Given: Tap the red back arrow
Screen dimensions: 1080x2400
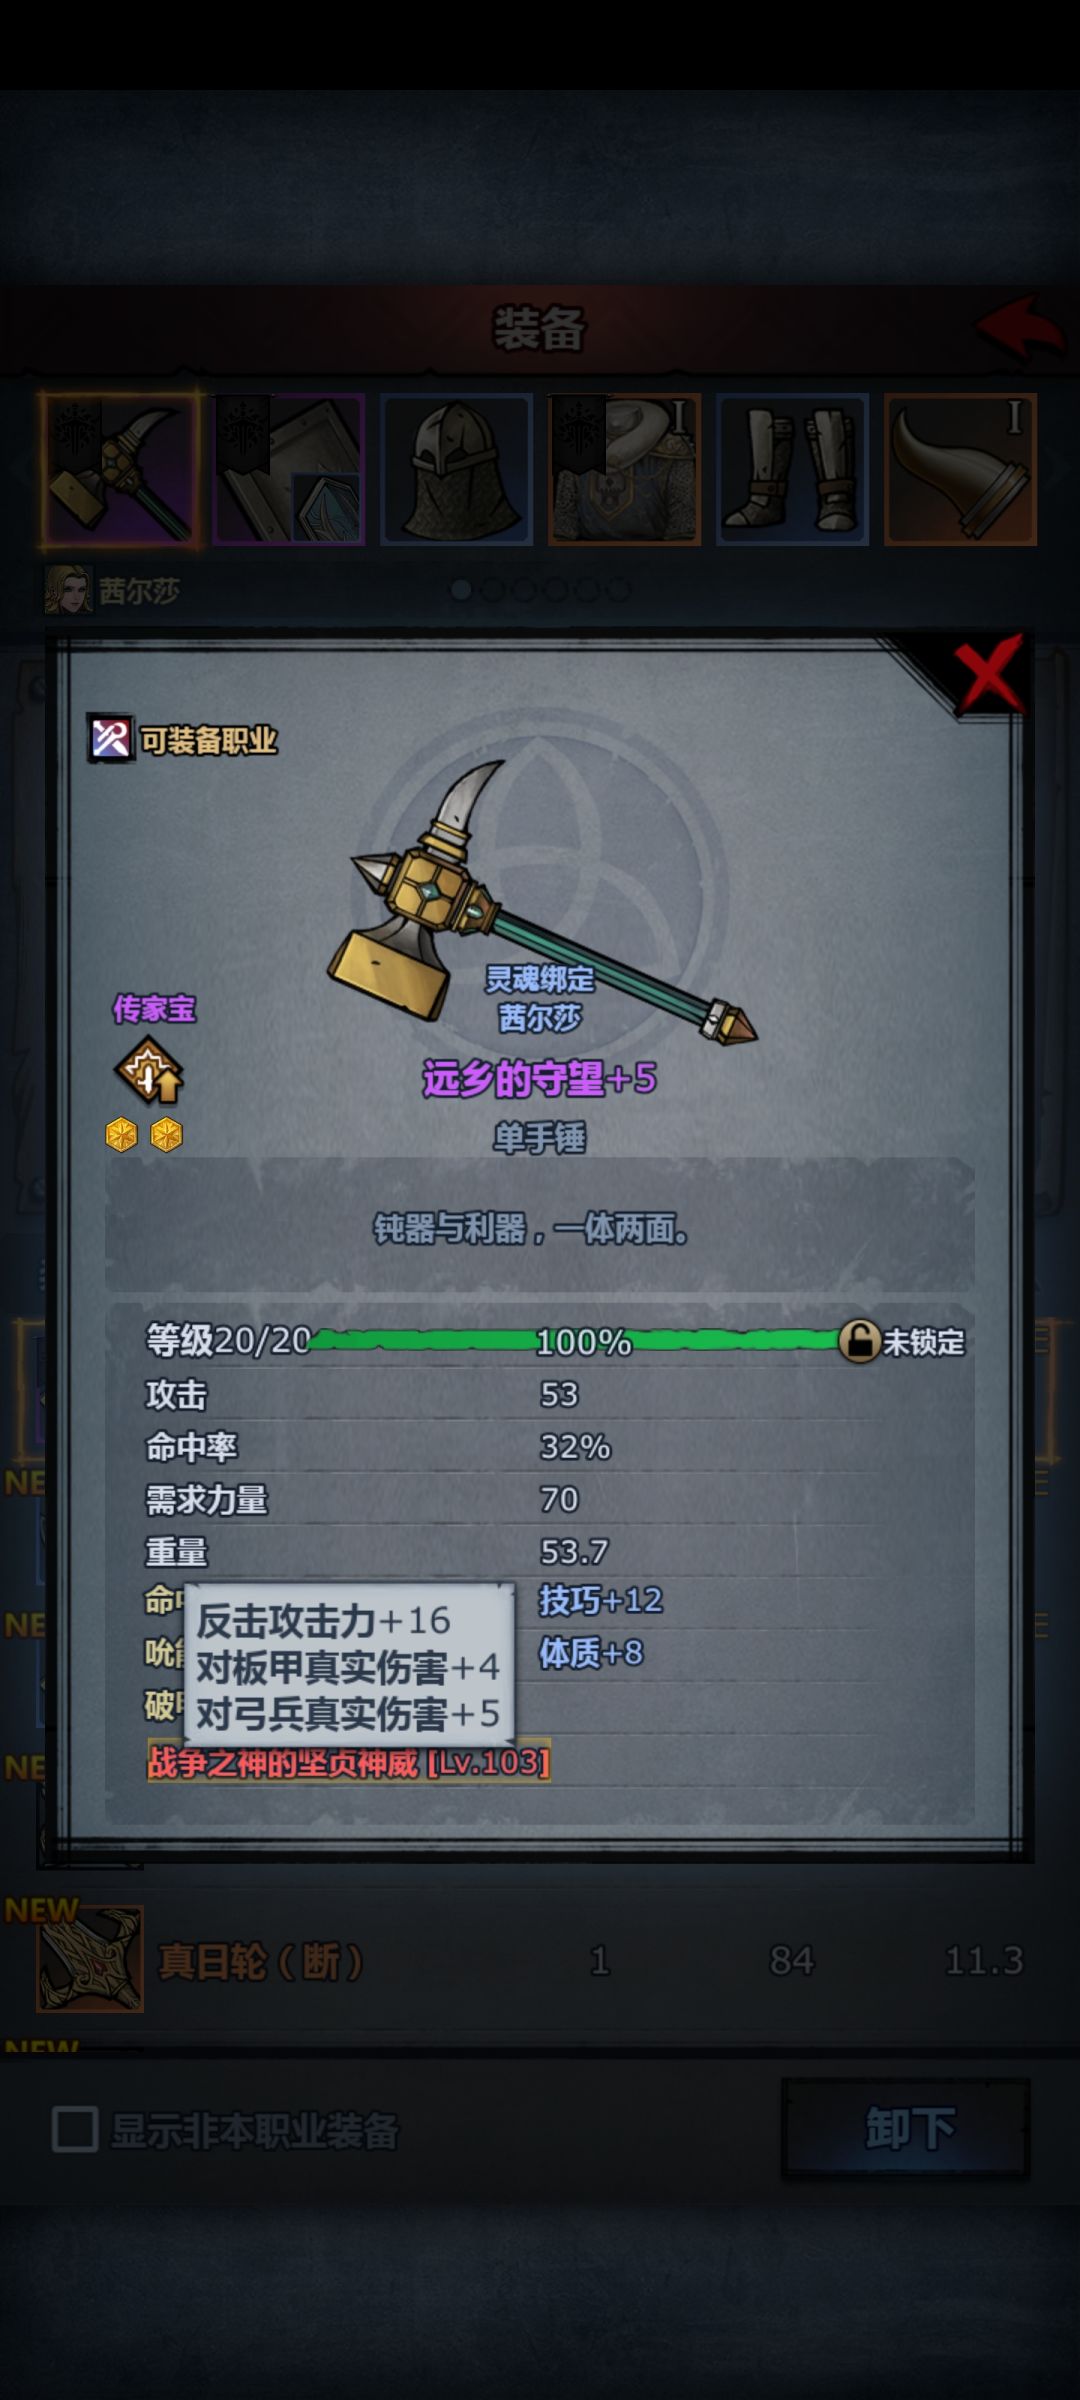Looking at the screenshot, I should point(1020,326).
